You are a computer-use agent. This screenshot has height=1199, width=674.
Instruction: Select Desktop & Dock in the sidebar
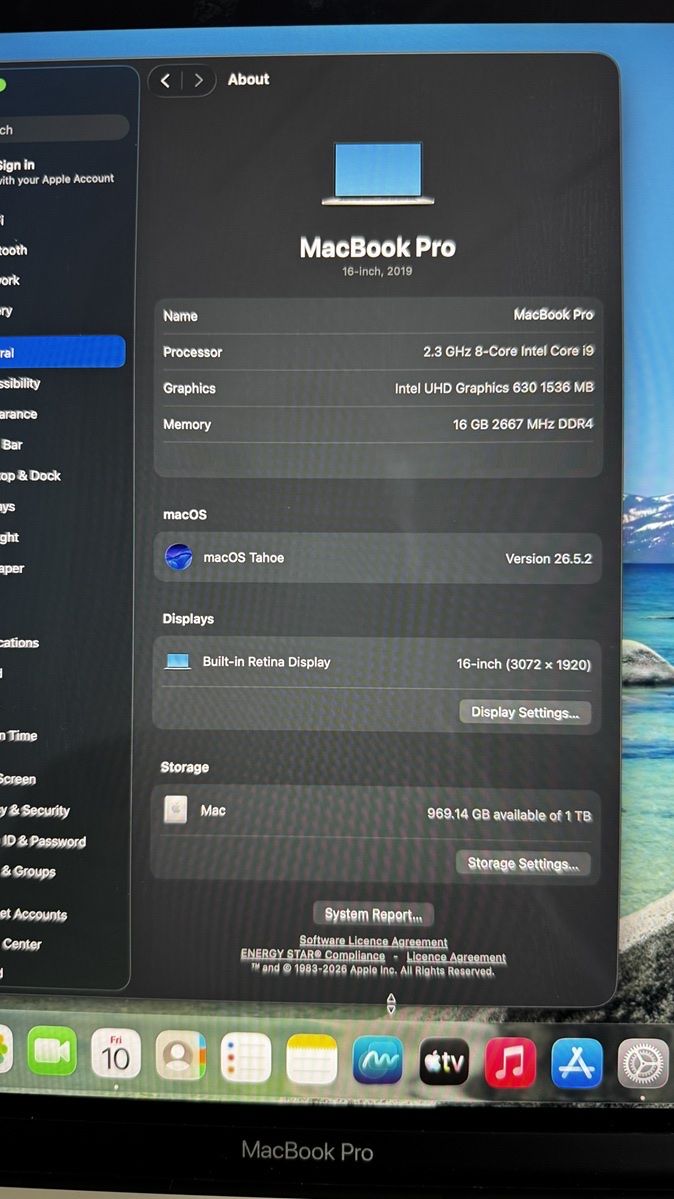tap(31, 475)
